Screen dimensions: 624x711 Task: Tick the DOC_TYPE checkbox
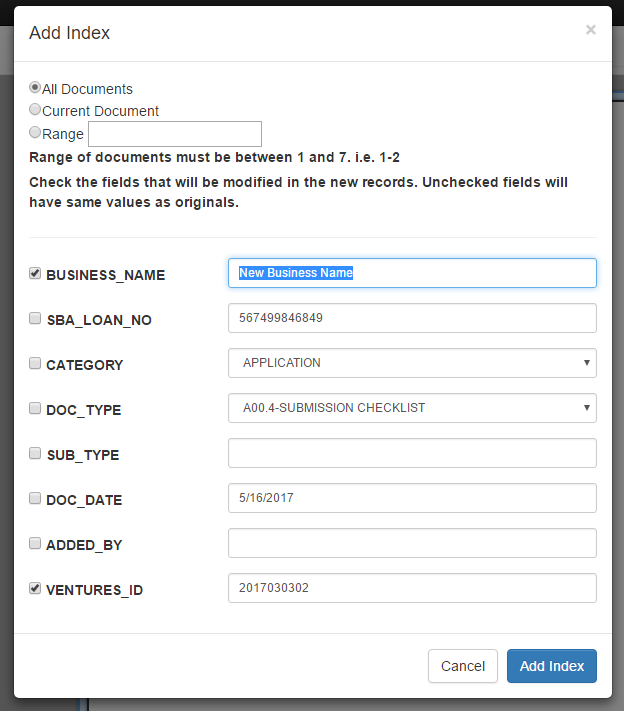point(35,408)
